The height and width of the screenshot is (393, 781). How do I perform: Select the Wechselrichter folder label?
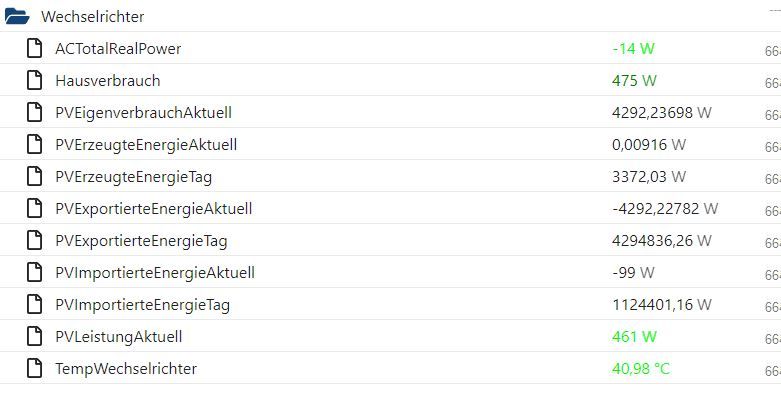point(93,16)
